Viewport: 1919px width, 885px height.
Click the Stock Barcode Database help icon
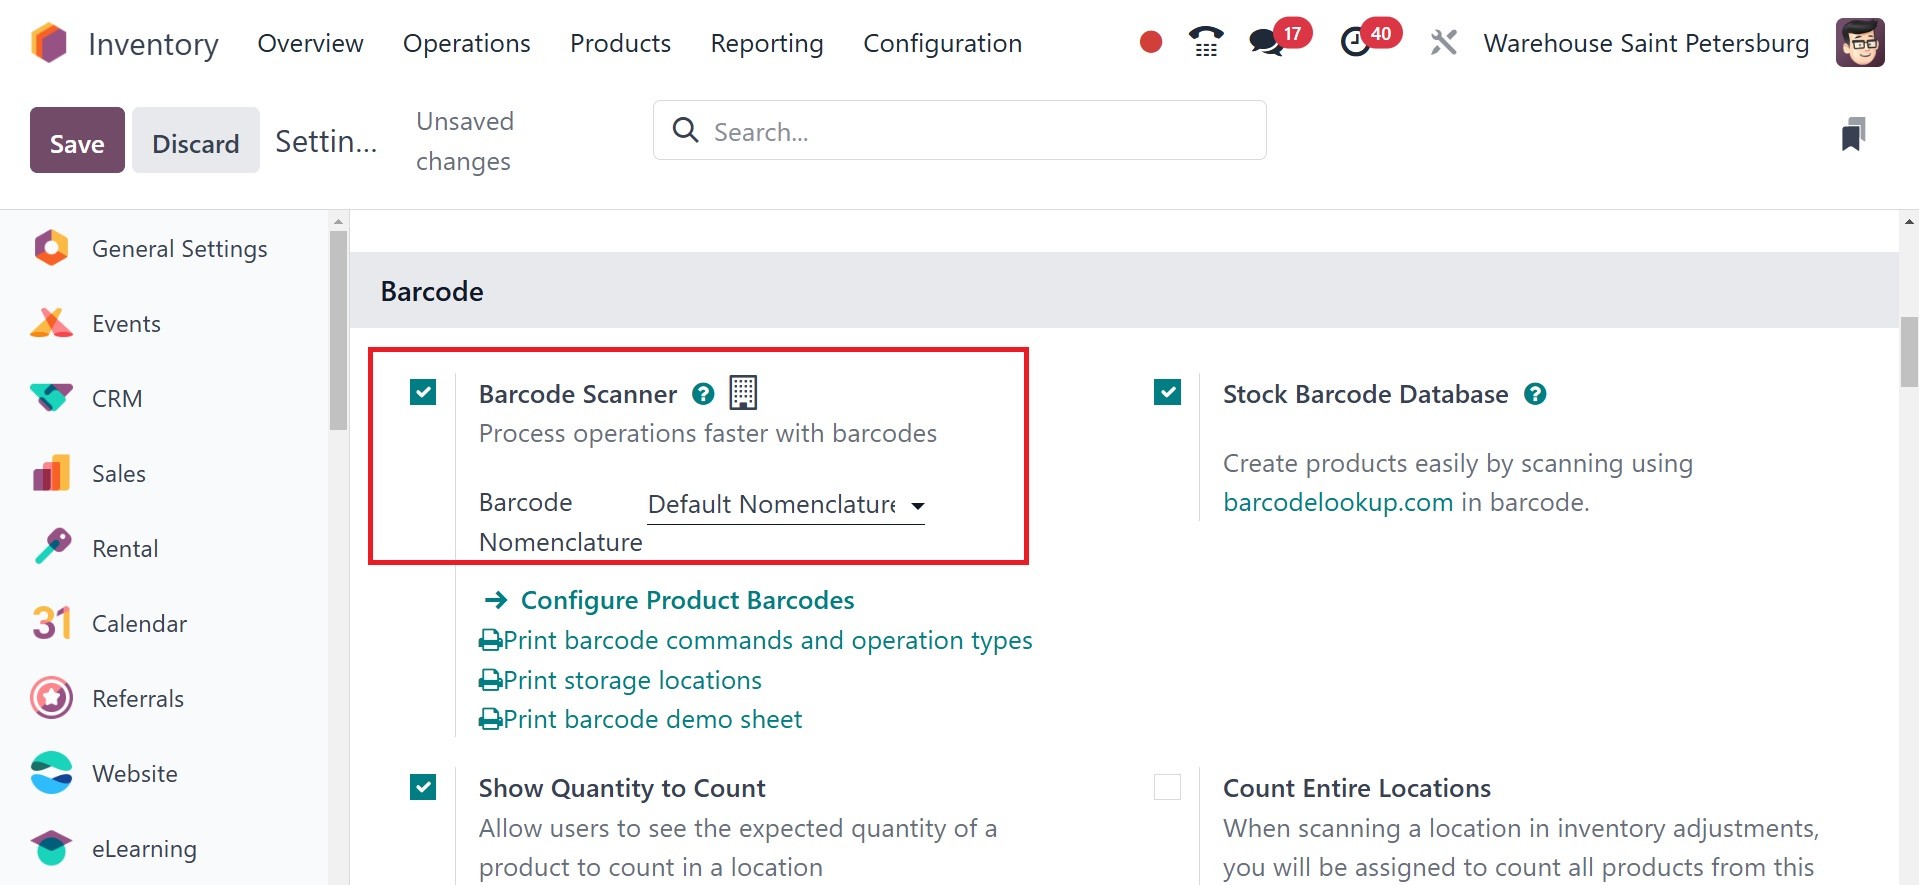tap(1535, 394)
